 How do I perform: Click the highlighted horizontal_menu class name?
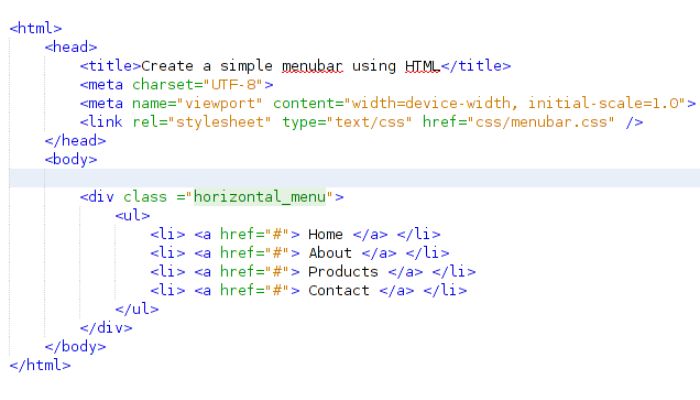click(x=259, y=197)
